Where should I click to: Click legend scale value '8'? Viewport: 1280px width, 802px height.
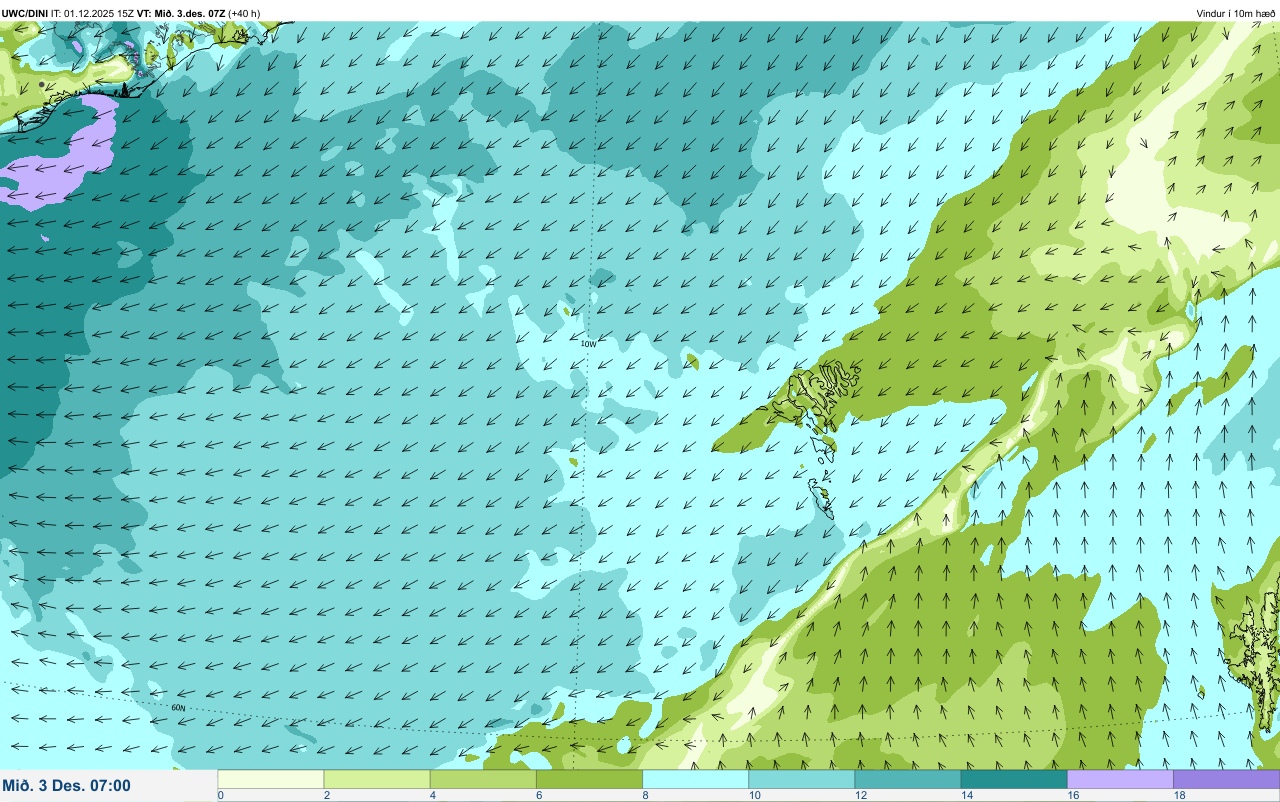pyautogui.click(x=645, y=795)
